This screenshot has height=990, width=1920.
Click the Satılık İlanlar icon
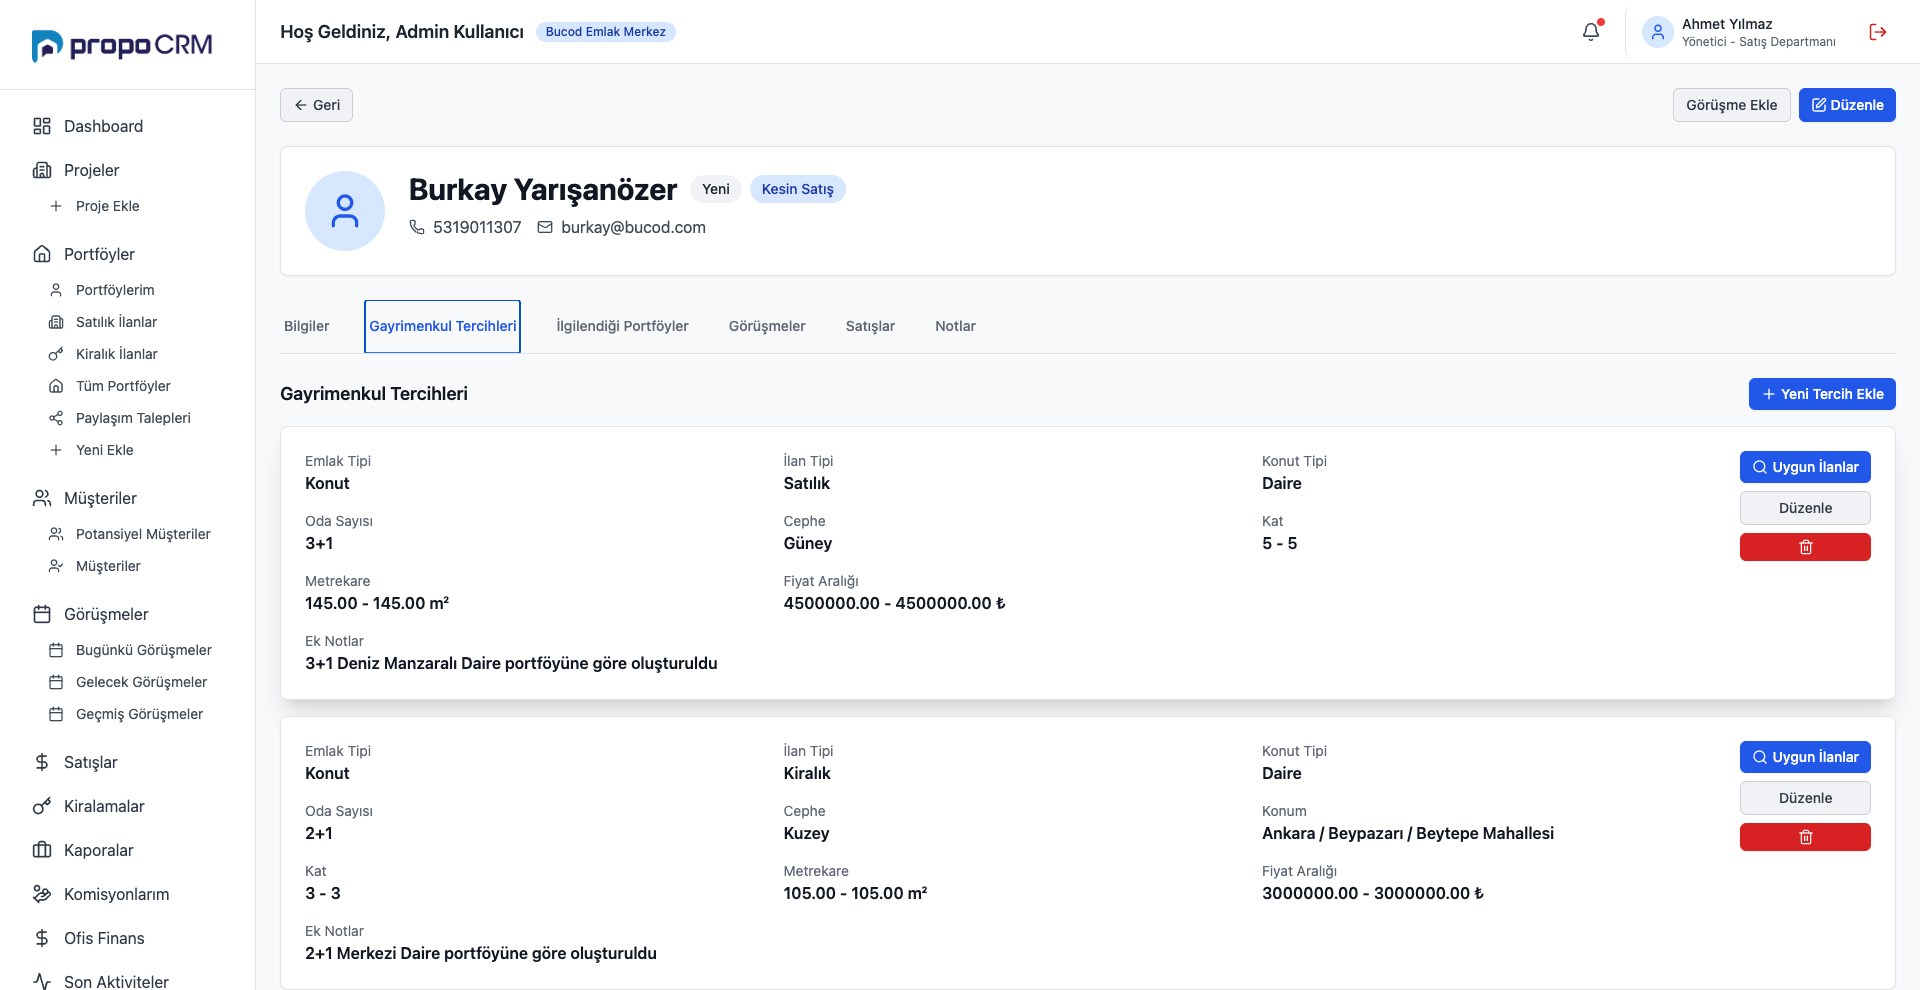click(x=56, y=322)
